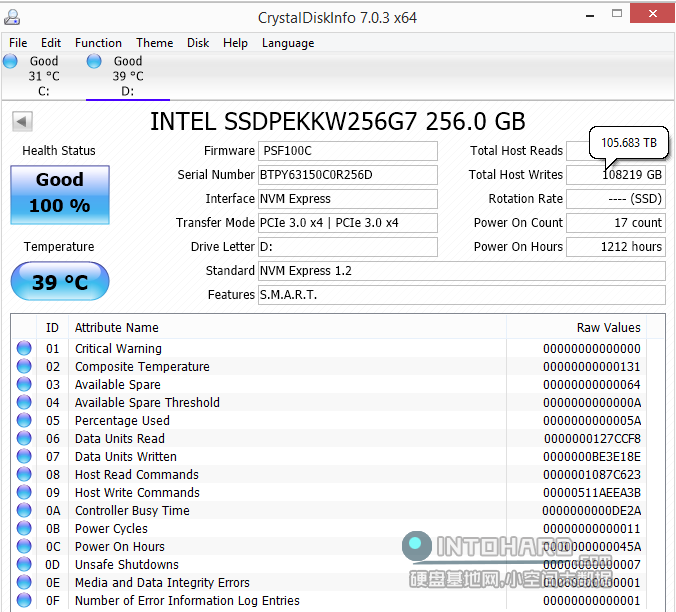Click raw value 0000000000005A

592,421
